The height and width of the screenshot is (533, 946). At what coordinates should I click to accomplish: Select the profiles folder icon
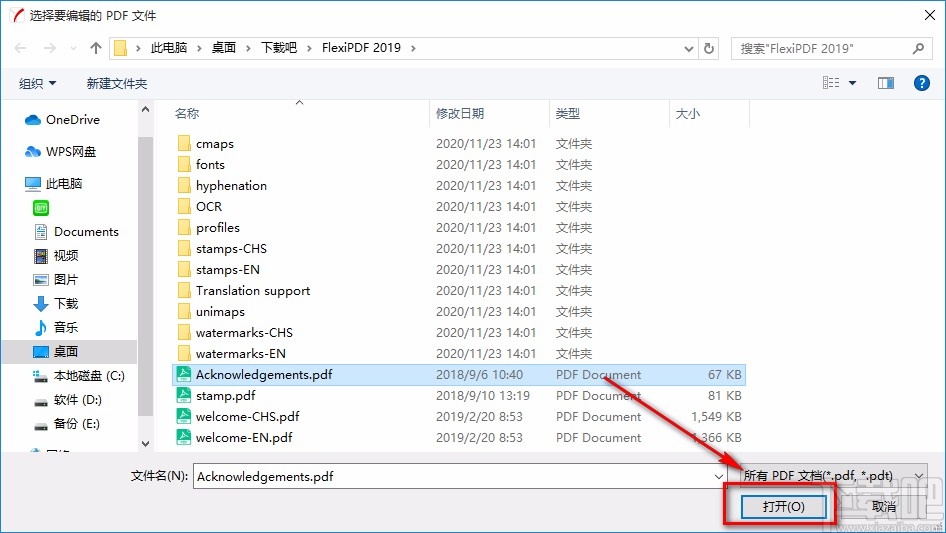point(184,228)
